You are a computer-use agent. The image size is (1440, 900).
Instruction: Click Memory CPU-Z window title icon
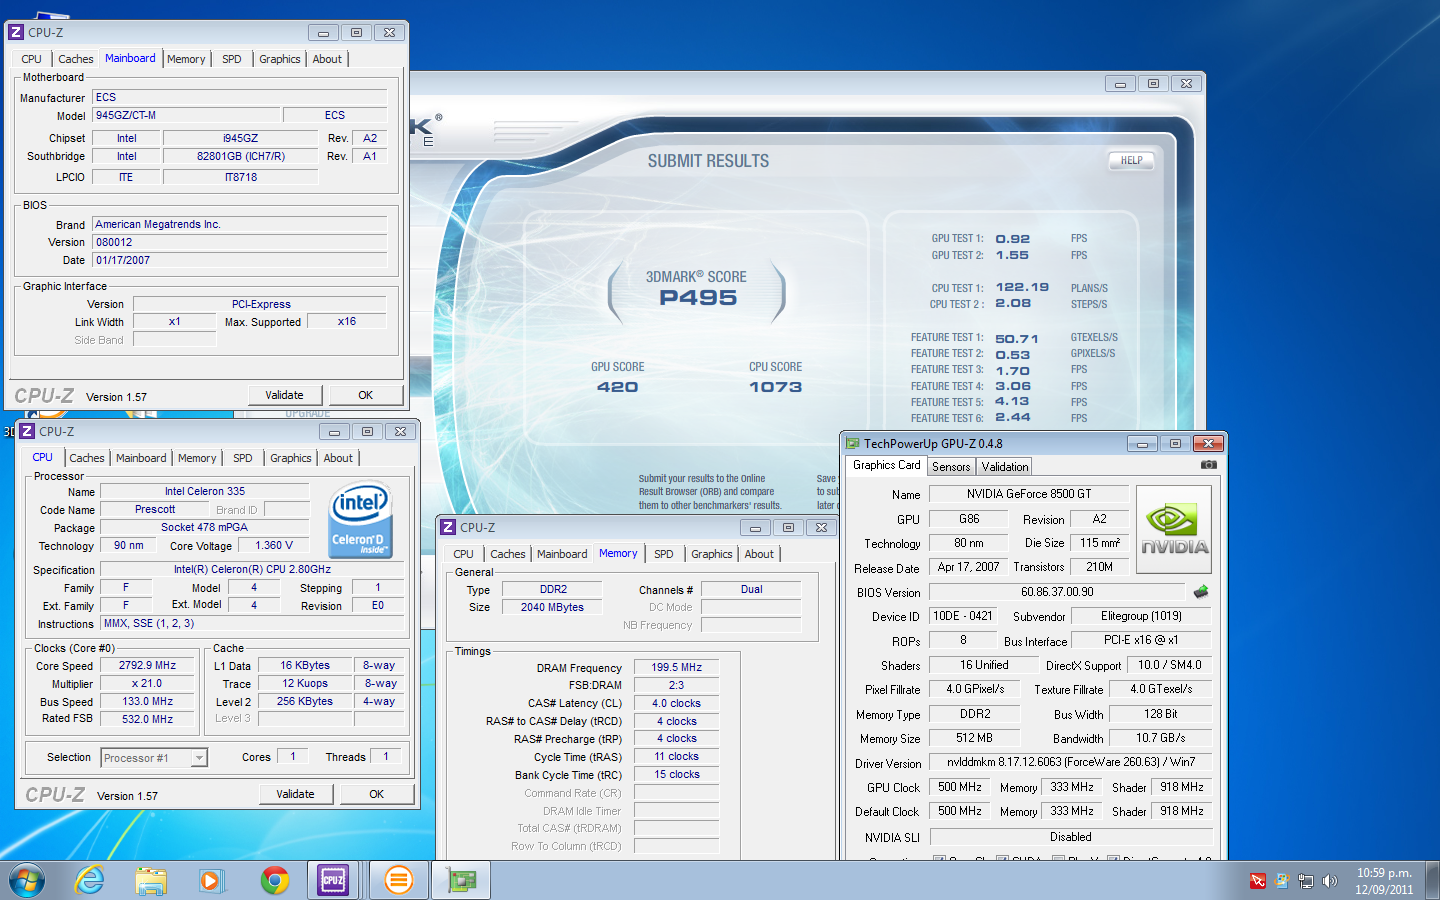[x=448, y=527]
